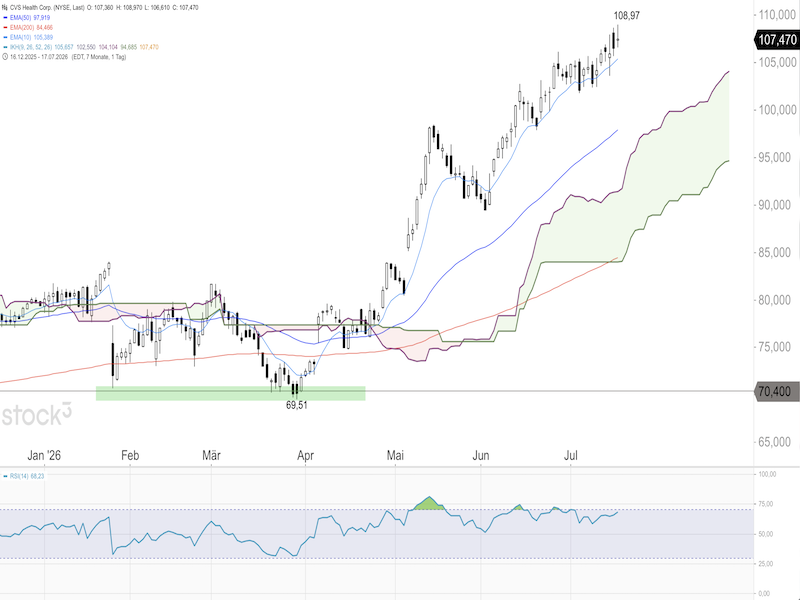Click the Apr time axis label
The image size is (800, 600).
(x=306, y=455)
